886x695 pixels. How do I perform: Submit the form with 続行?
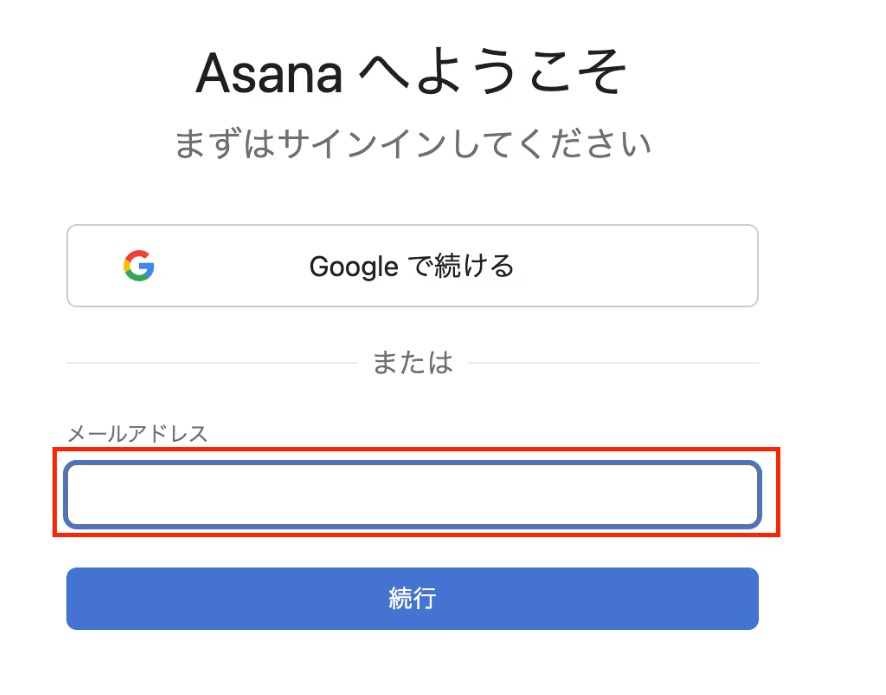412,599
